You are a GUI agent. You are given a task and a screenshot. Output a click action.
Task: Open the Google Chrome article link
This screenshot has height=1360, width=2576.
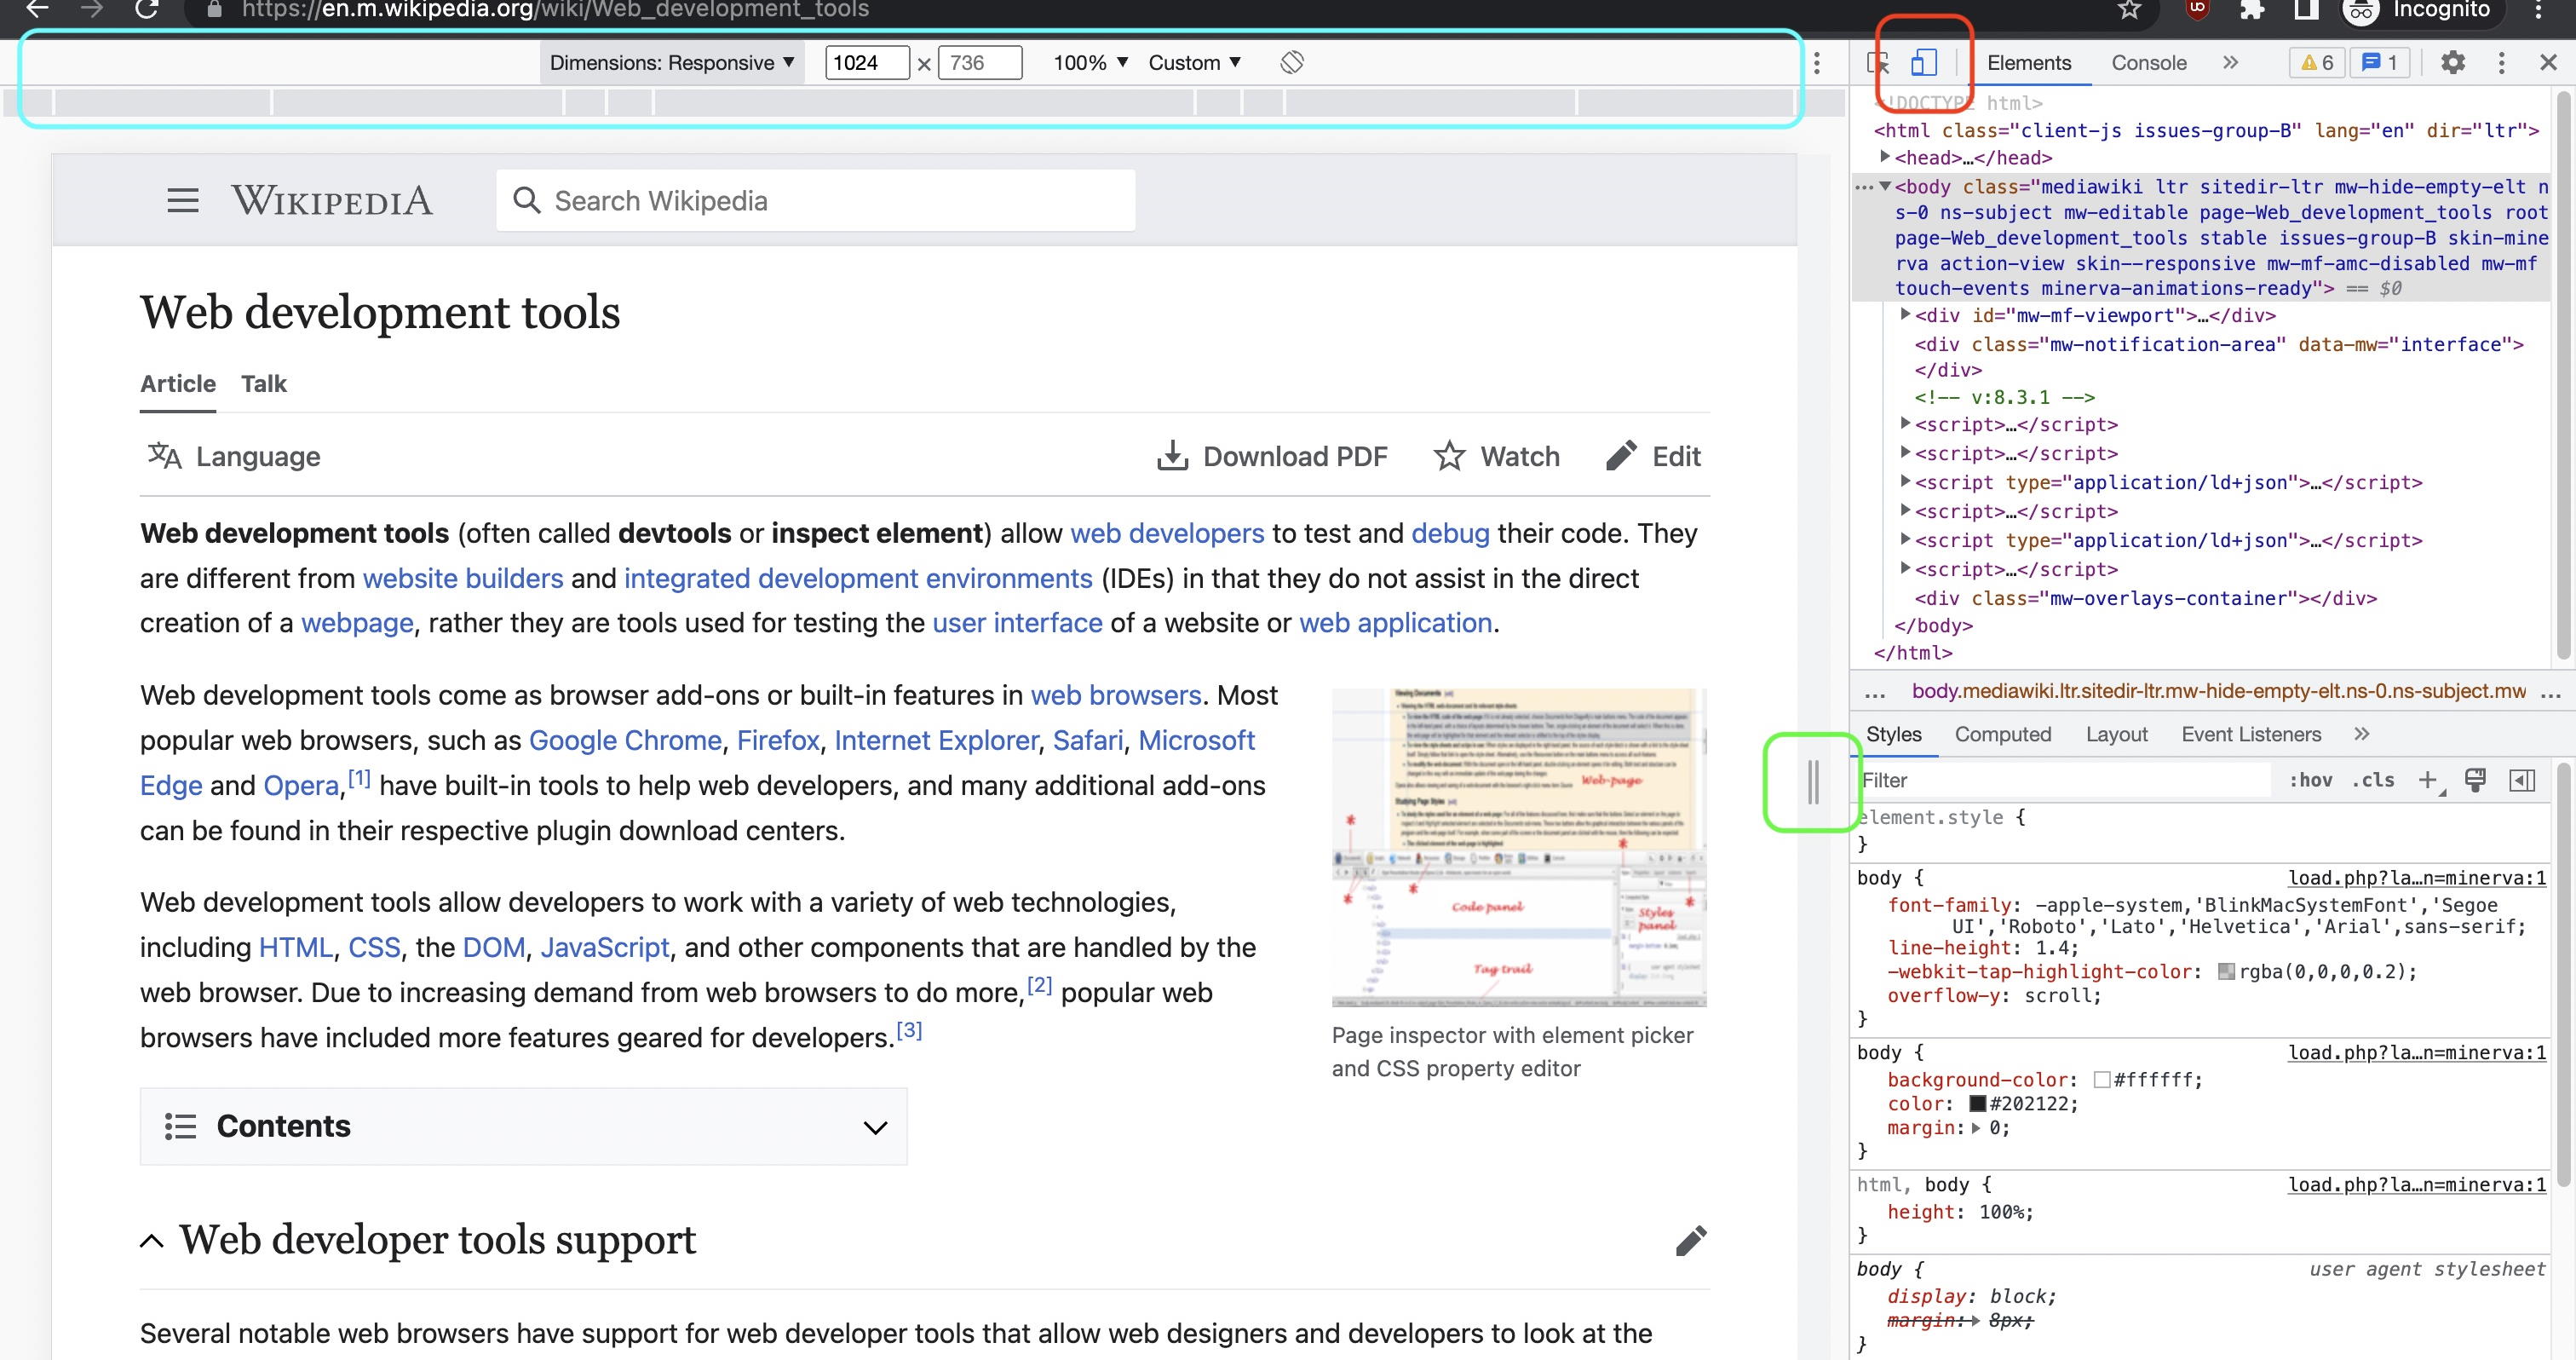click(x=625, y=740)
